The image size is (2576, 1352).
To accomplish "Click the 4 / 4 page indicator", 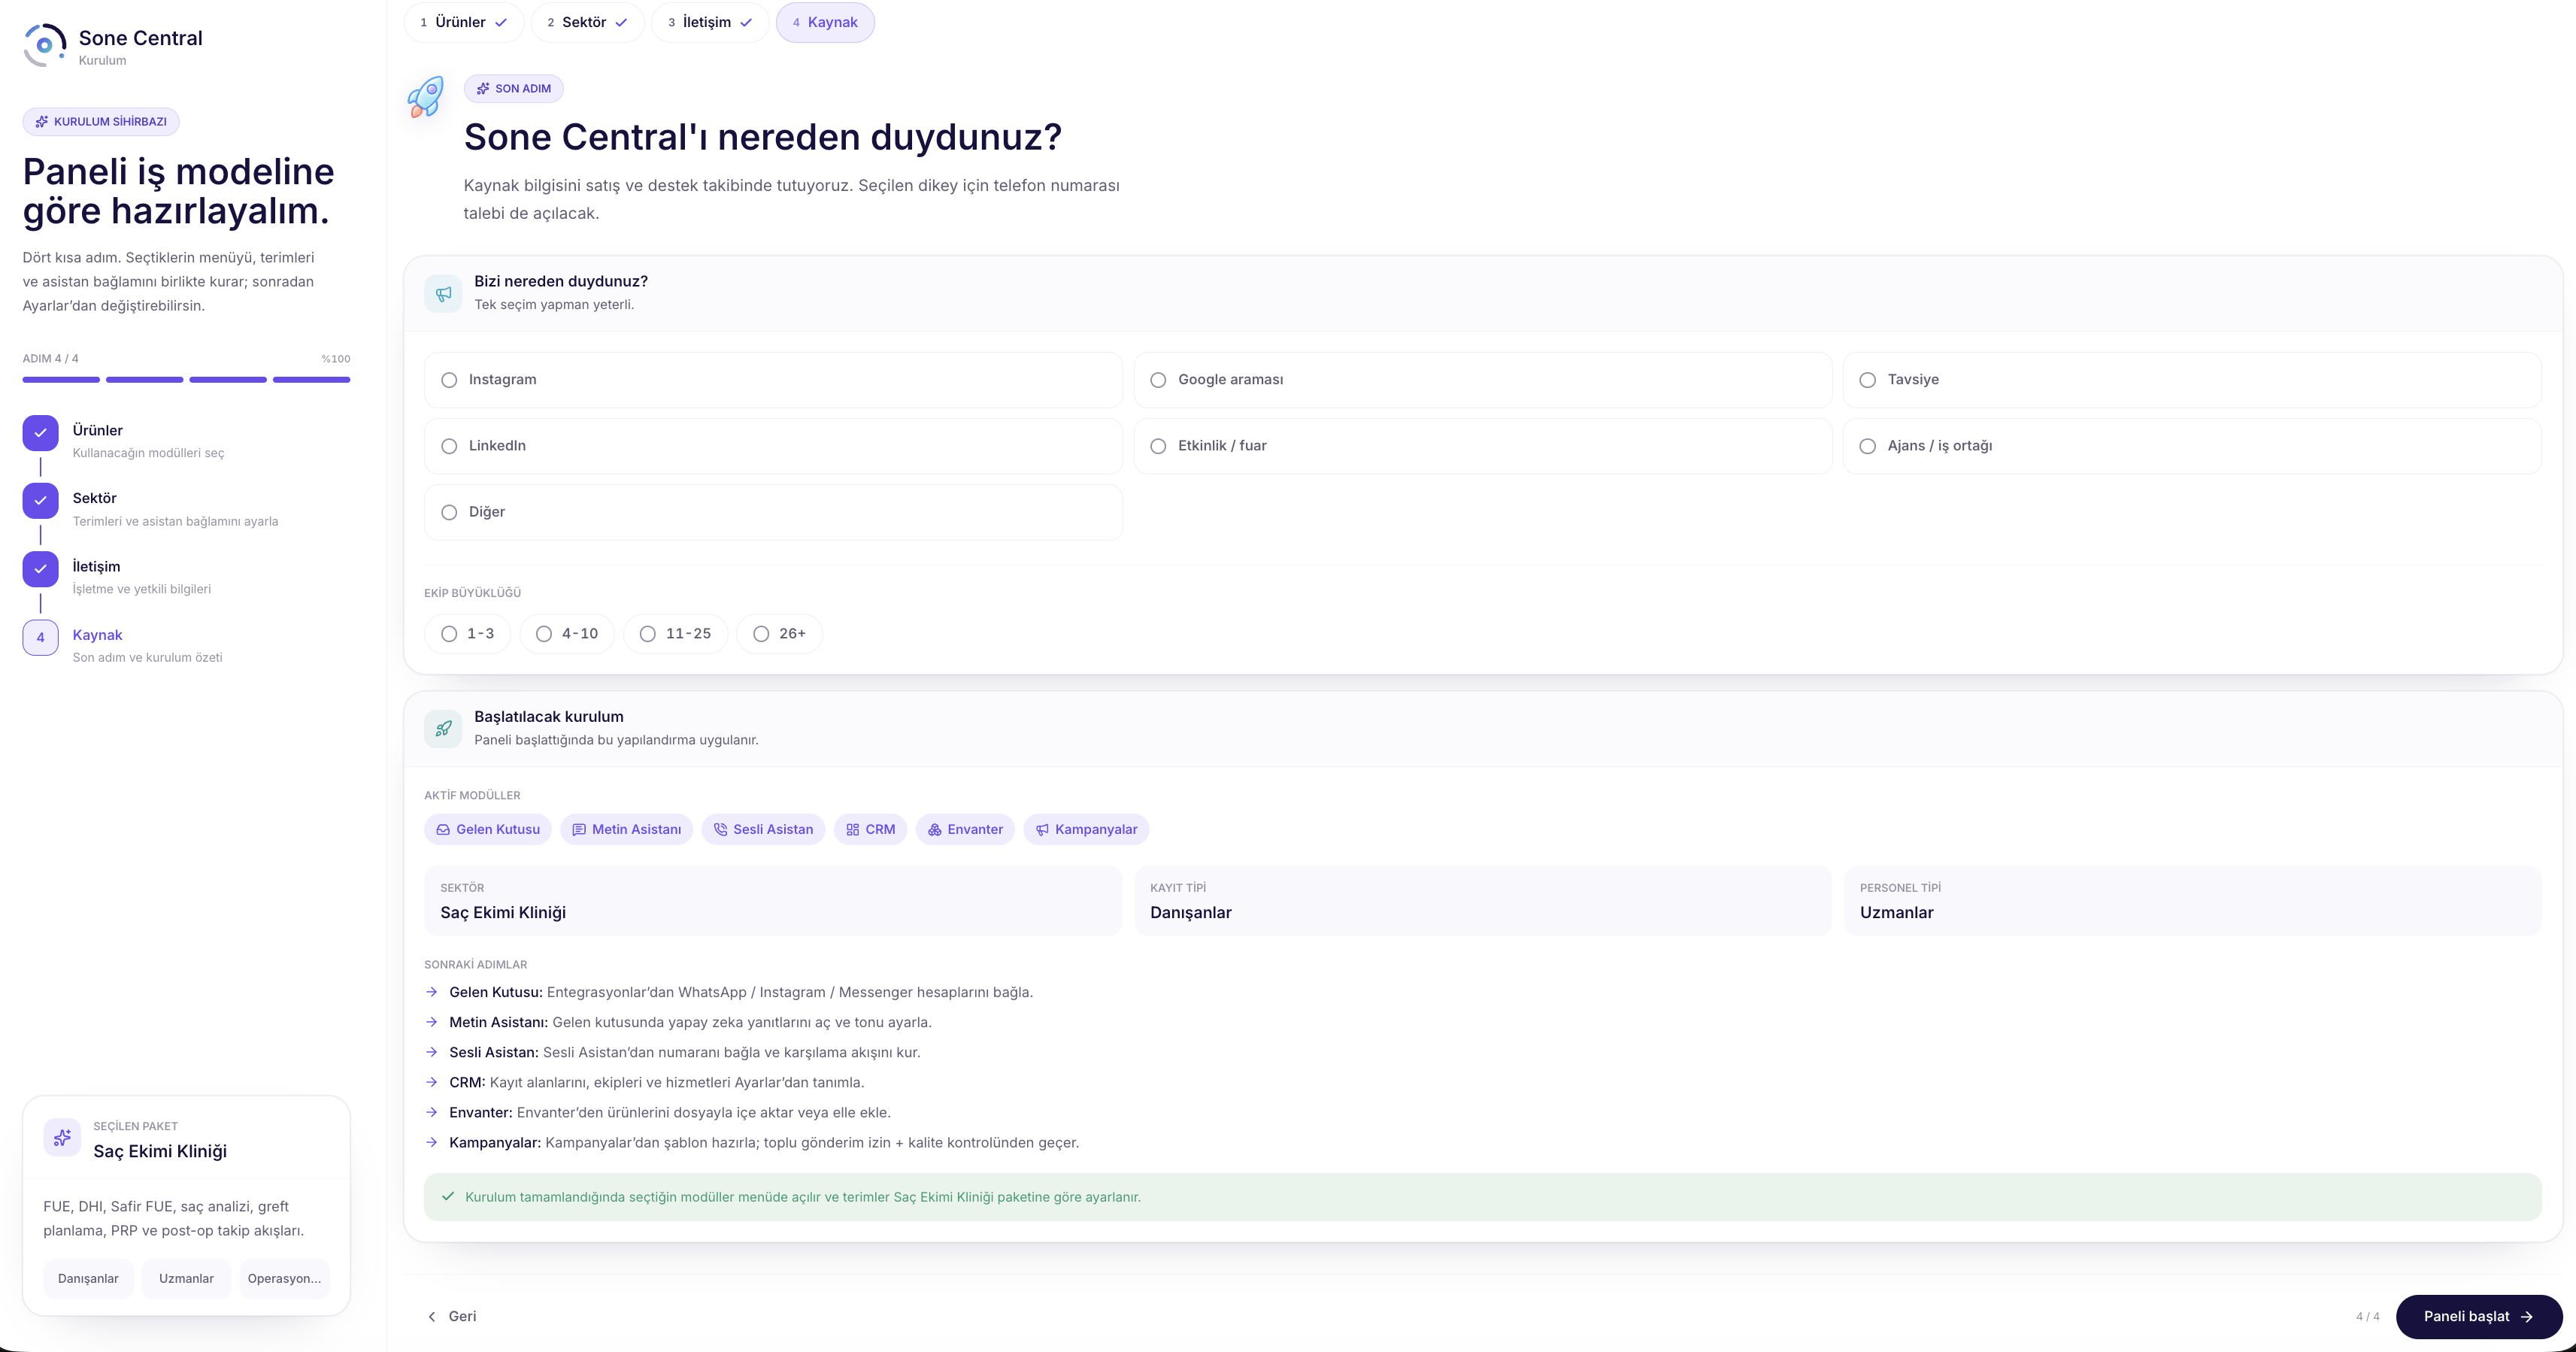I will point(2368,1316).
